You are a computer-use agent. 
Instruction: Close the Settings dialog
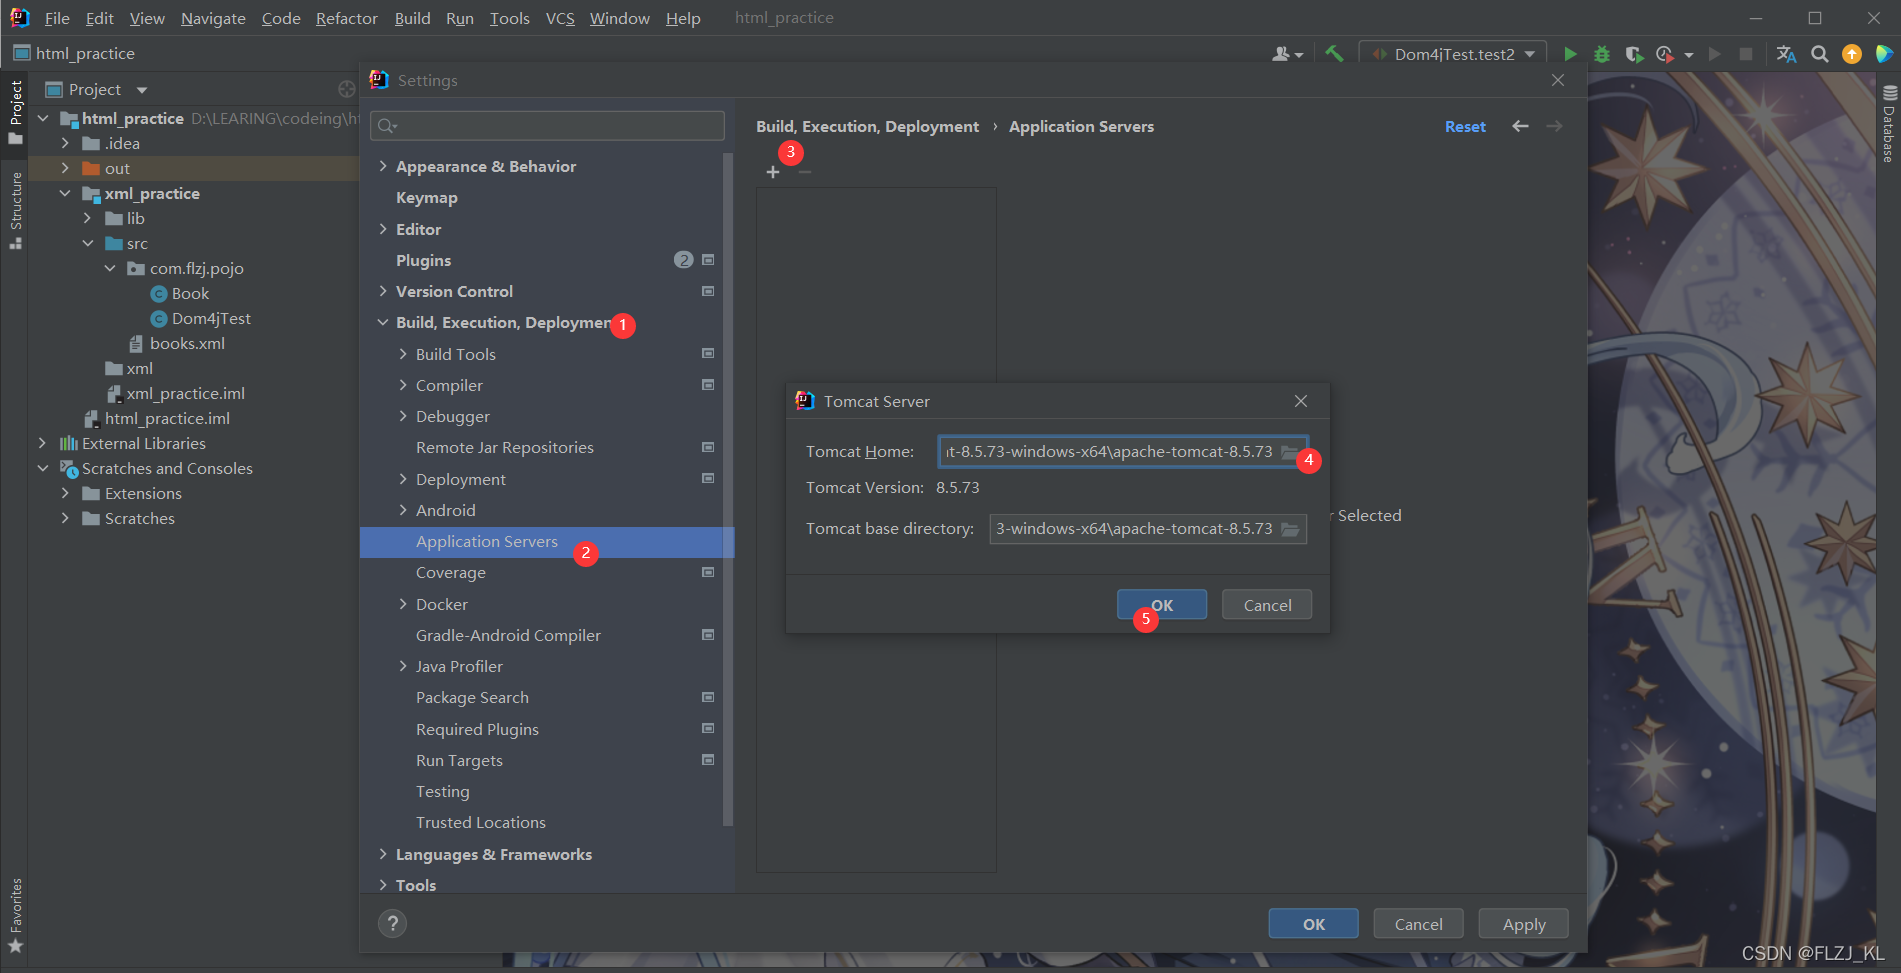(x=1558, y=80)
